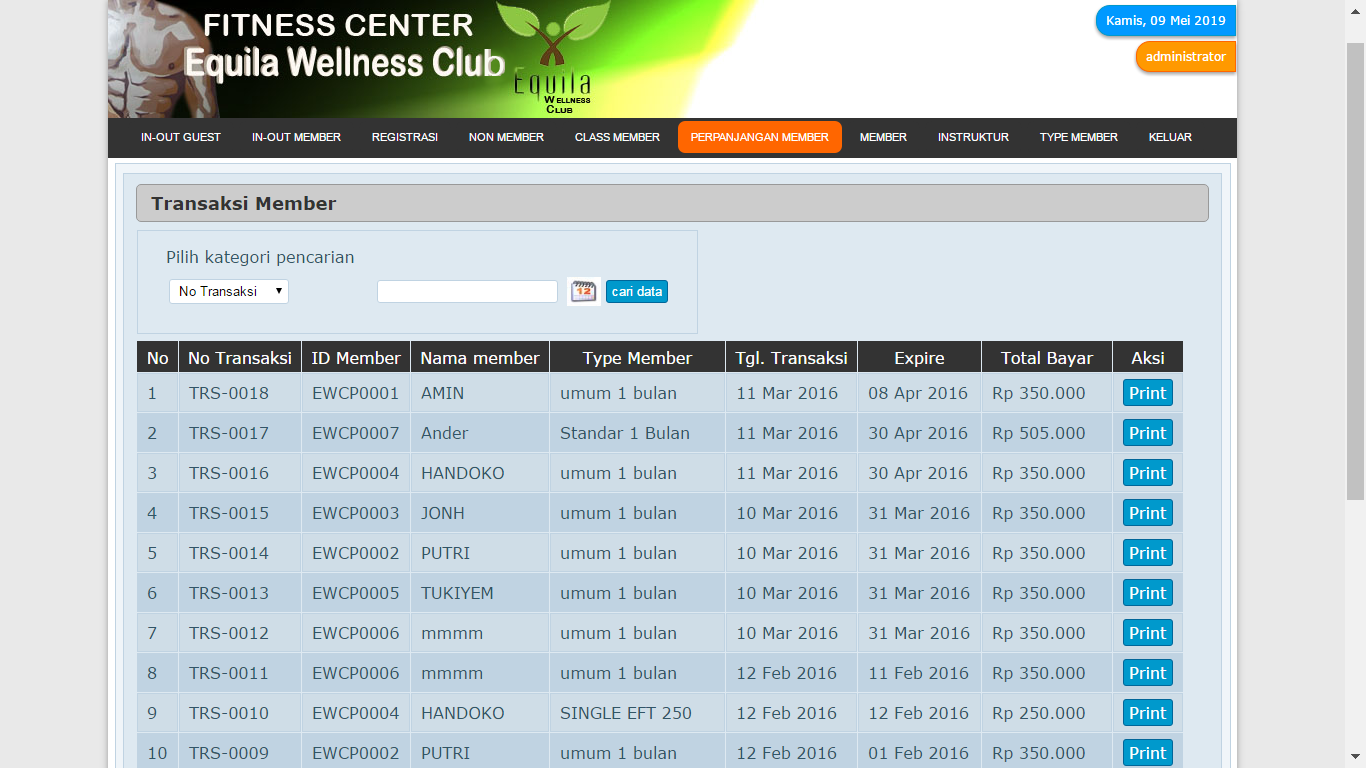Click KELUAR to log out
Image resolution: width=1366 pixels, height=768 pixels.
(1170, 137)
